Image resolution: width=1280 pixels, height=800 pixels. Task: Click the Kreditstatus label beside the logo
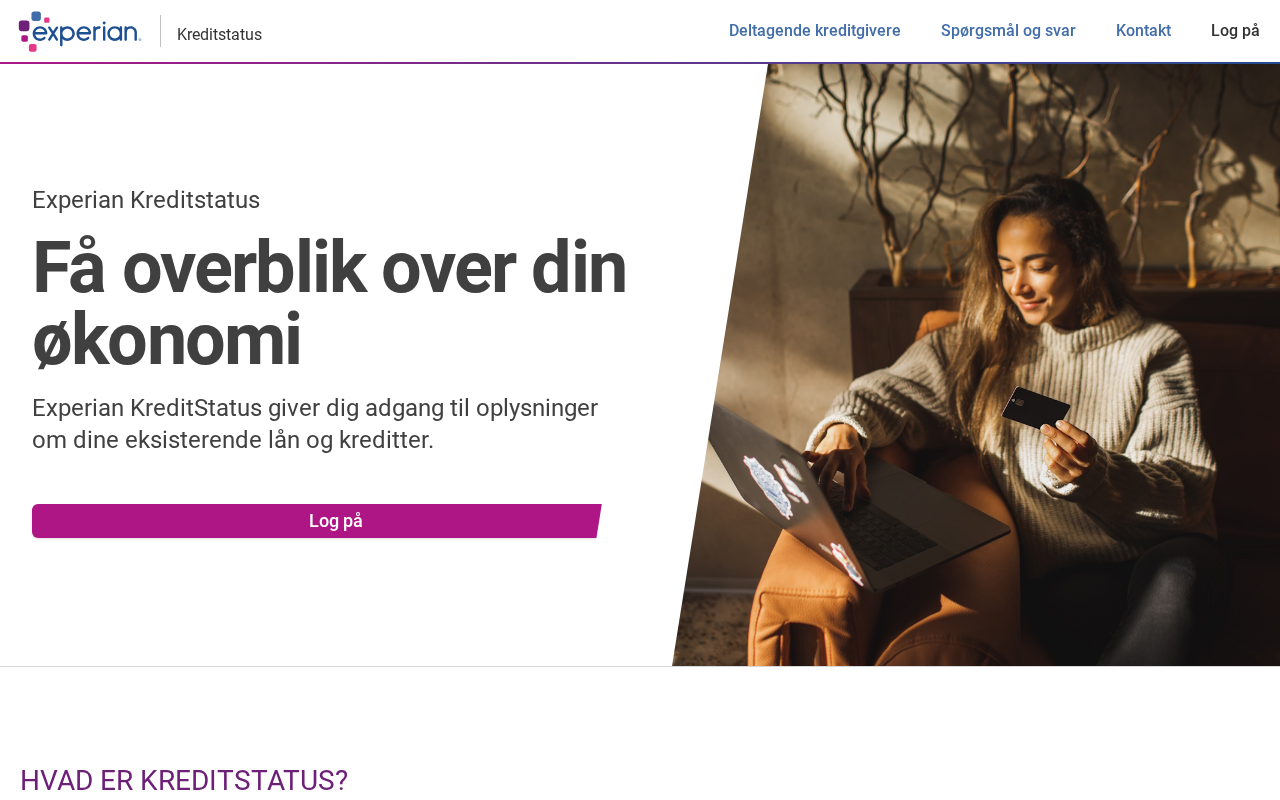click(219, 34)
